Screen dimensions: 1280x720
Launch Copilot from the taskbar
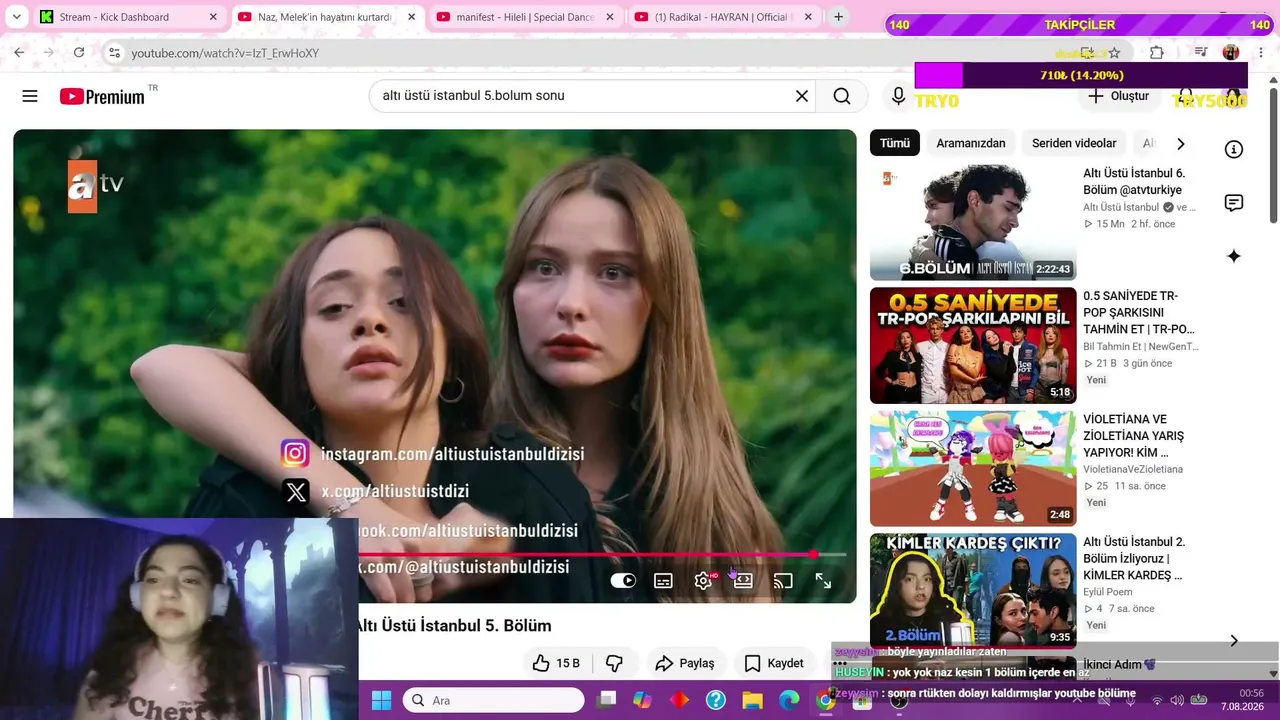pyautogui.click(x=643, y=700)
